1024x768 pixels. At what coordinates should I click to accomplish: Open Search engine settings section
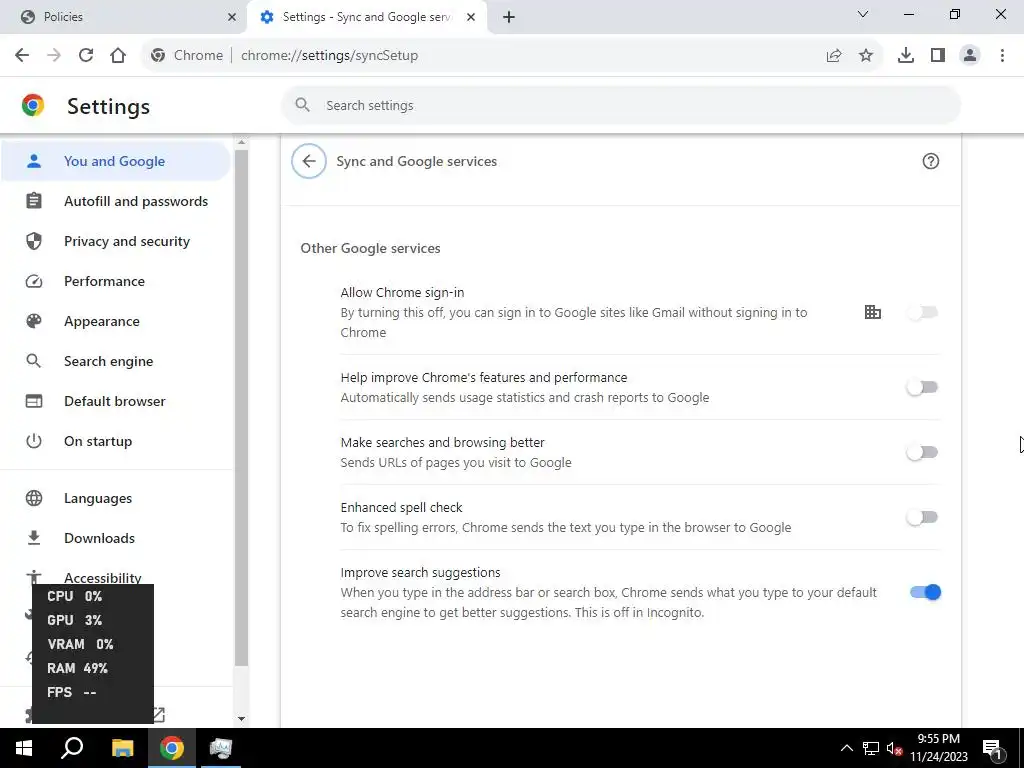click(116, 361)
